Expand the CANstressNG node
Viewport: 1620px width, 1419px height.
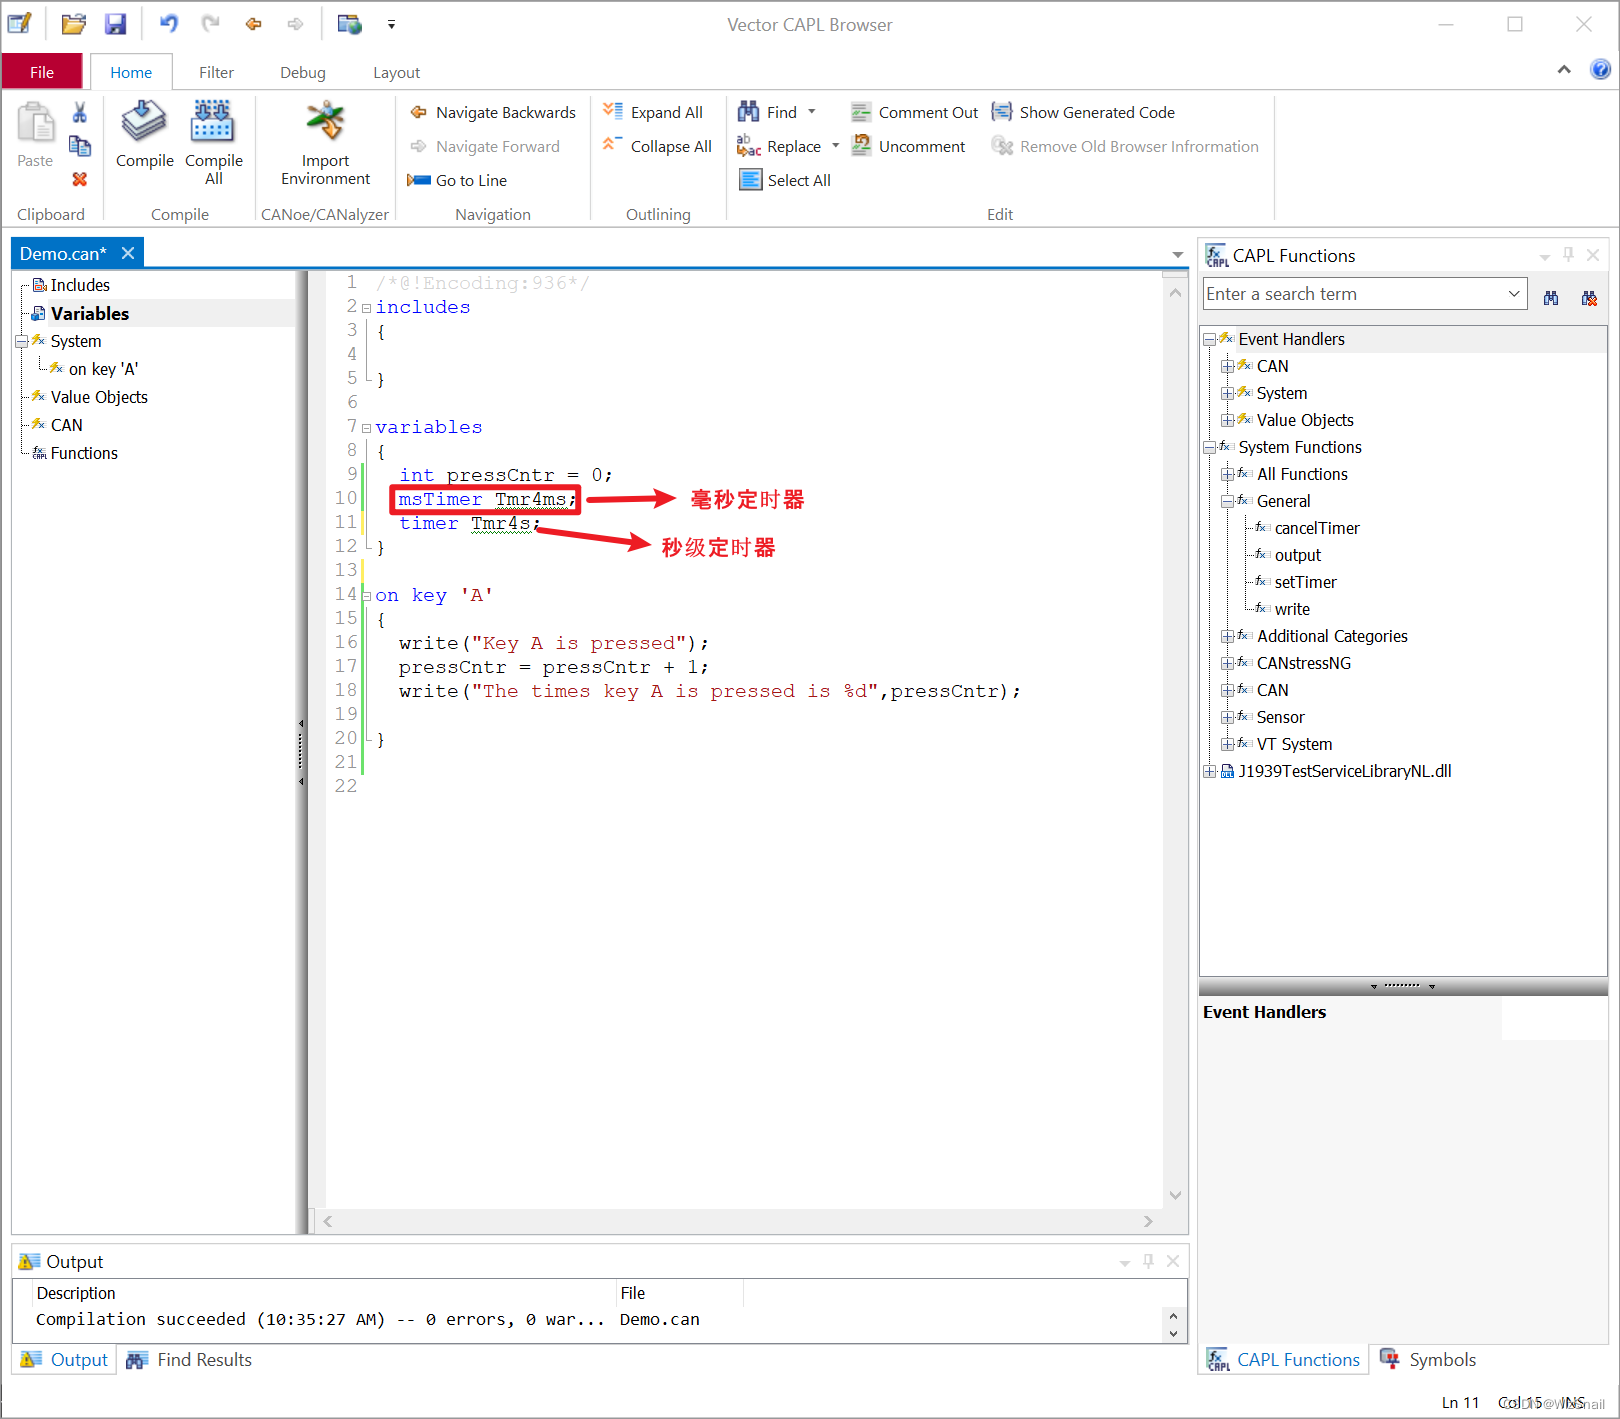click(1227, 664)
